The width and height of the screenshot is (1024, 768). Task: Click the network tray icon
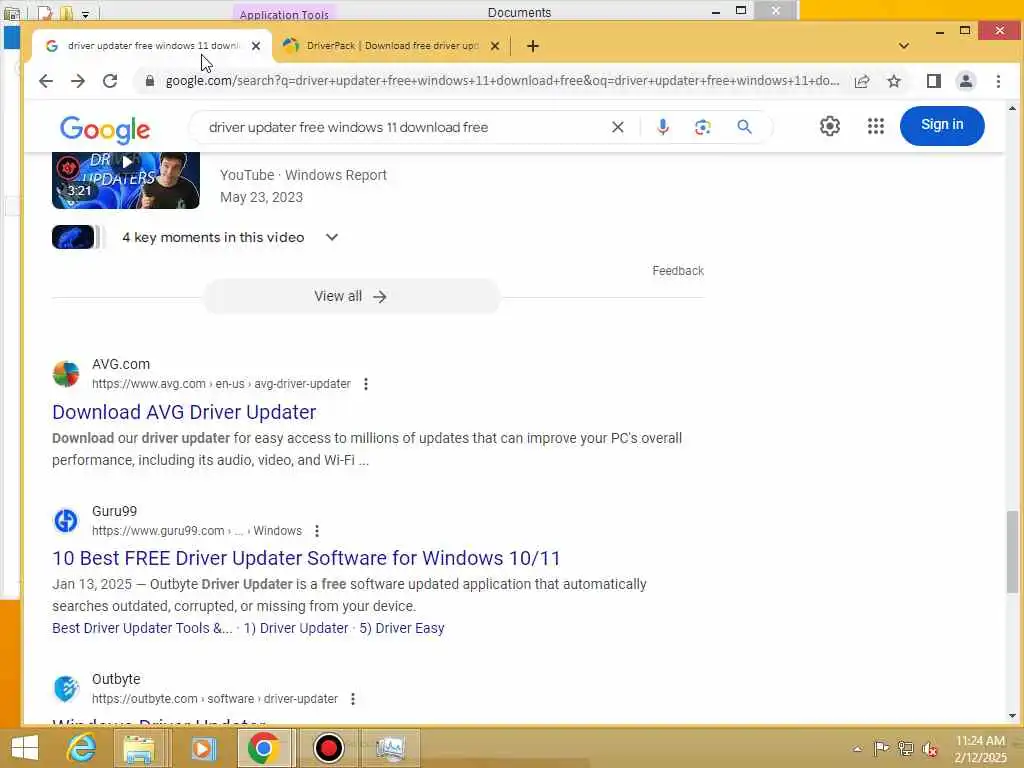[905, 749]
